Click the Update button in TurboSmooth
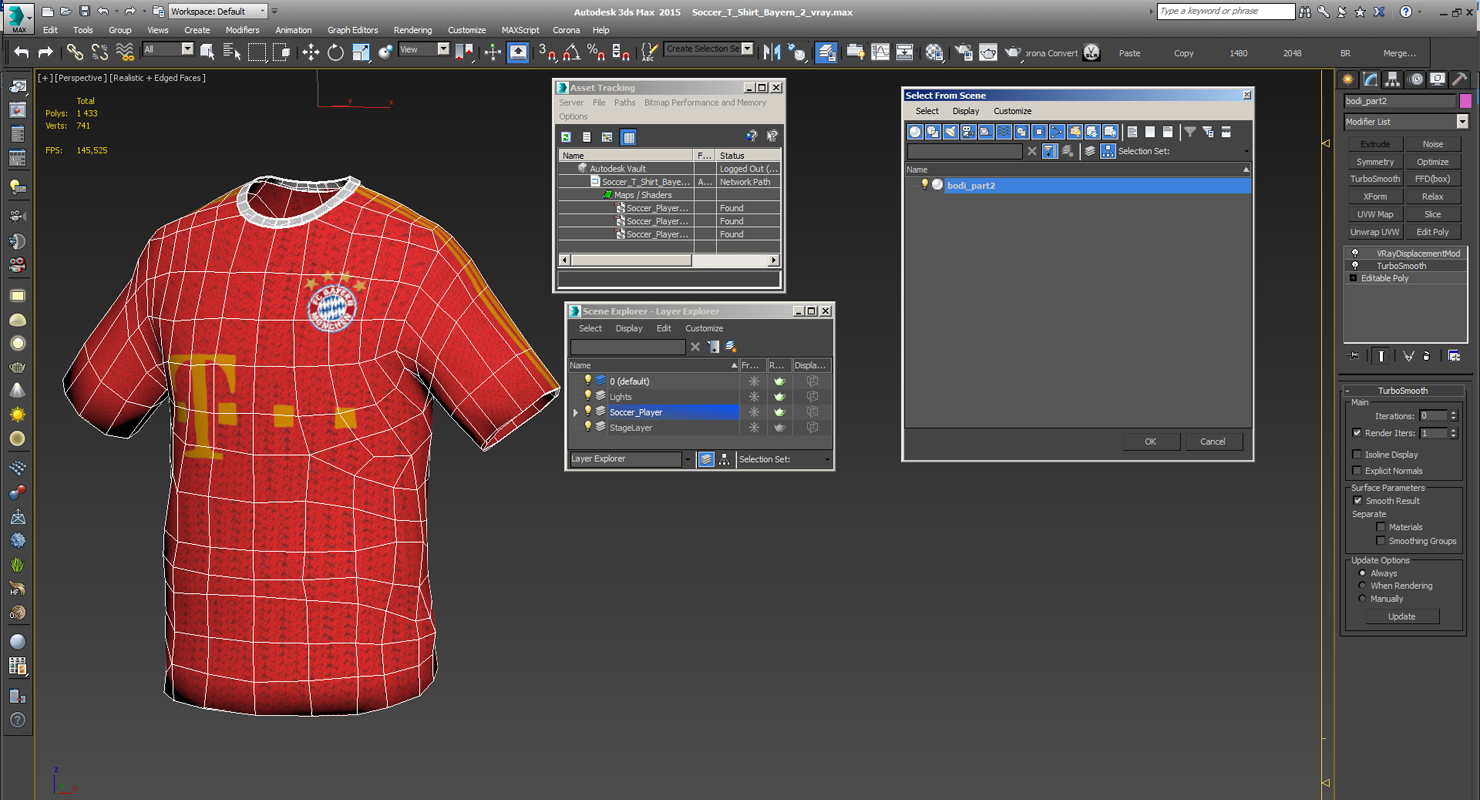This screenshot has height=800, width=1480. 1402,616
